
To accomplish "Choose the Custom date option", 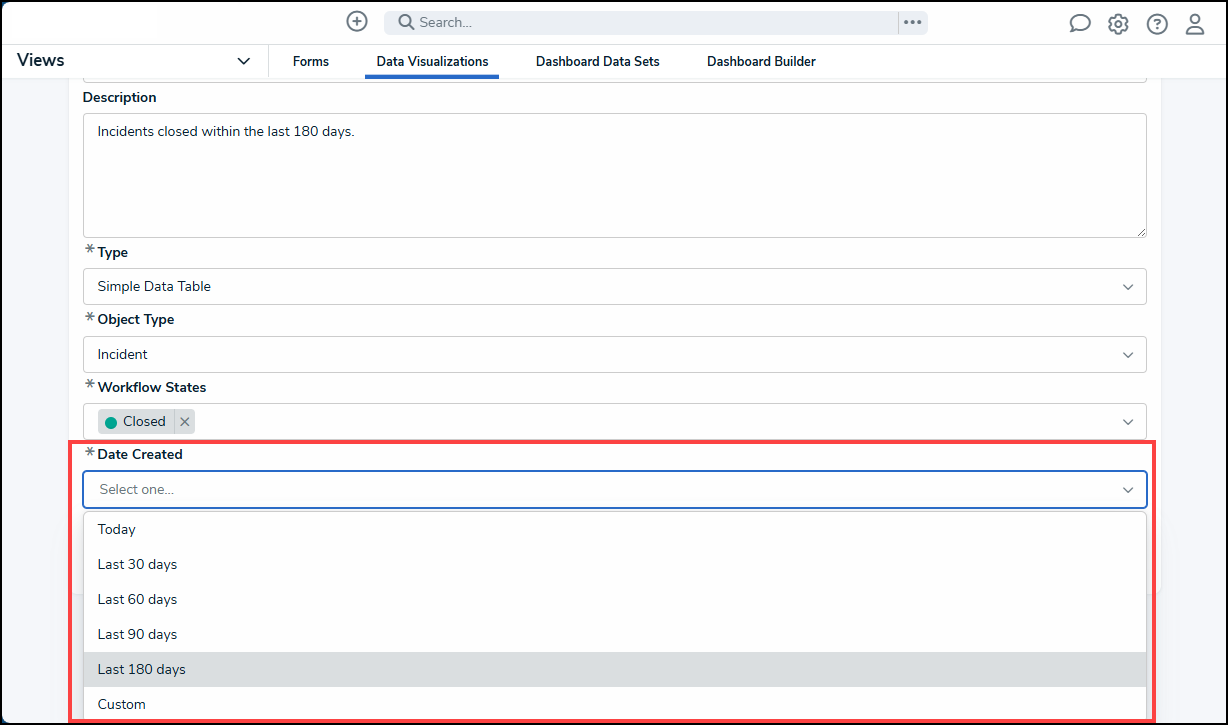I will tap(614, 704).
